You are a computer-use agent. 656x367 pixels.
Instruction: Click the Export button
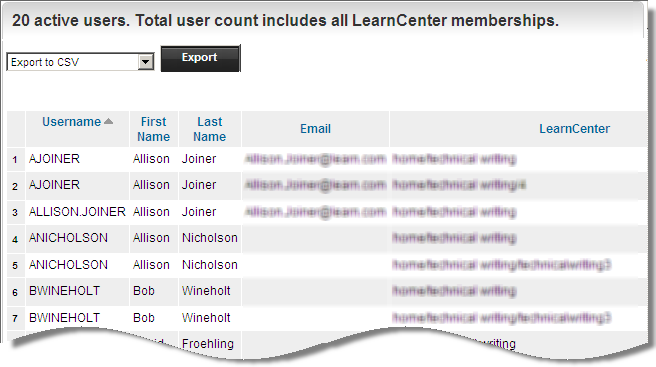click(200, 58)
